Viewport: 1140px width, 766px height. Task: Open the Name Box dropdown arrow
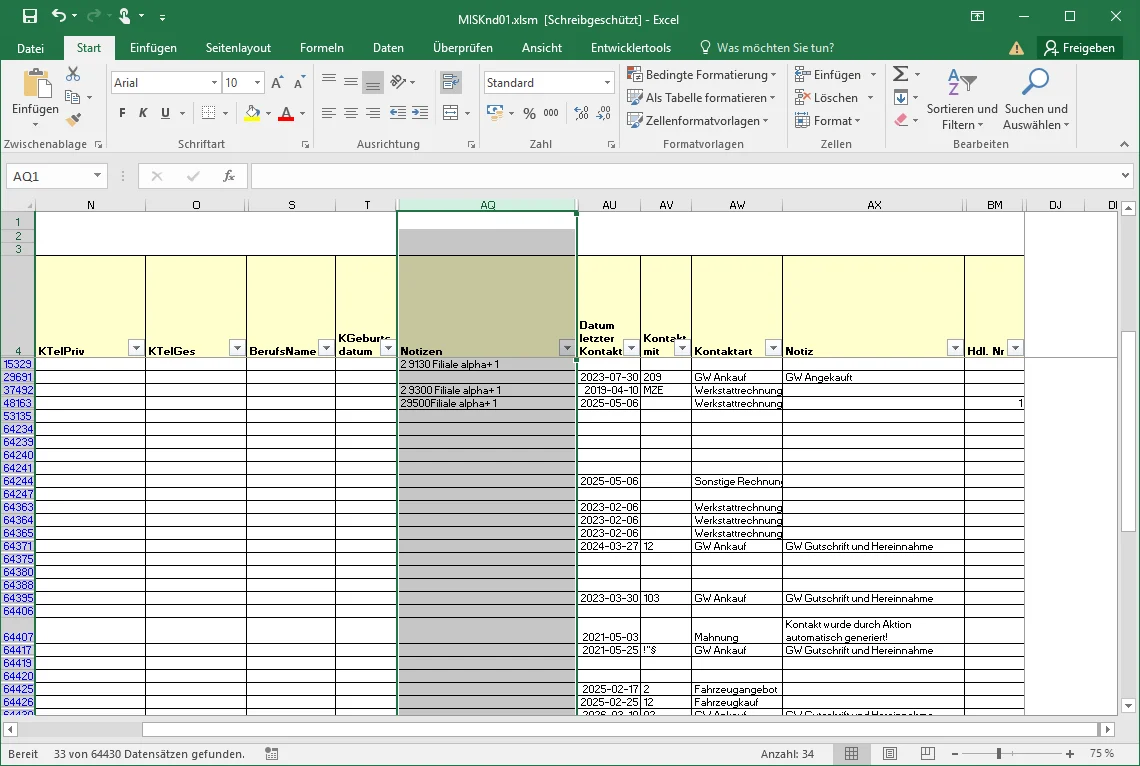97,176
